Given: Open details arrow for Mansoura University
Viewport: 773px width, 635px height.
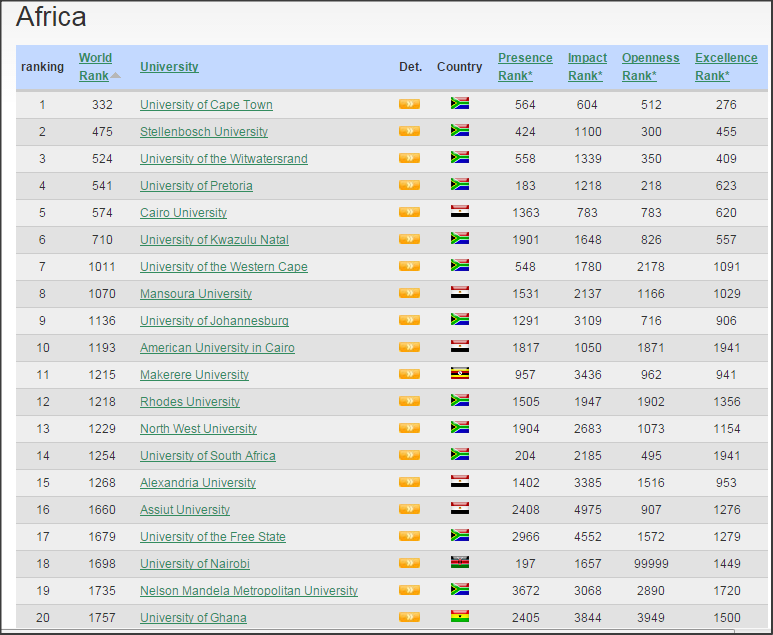Looking at the screenshot, I should (409, 293).
